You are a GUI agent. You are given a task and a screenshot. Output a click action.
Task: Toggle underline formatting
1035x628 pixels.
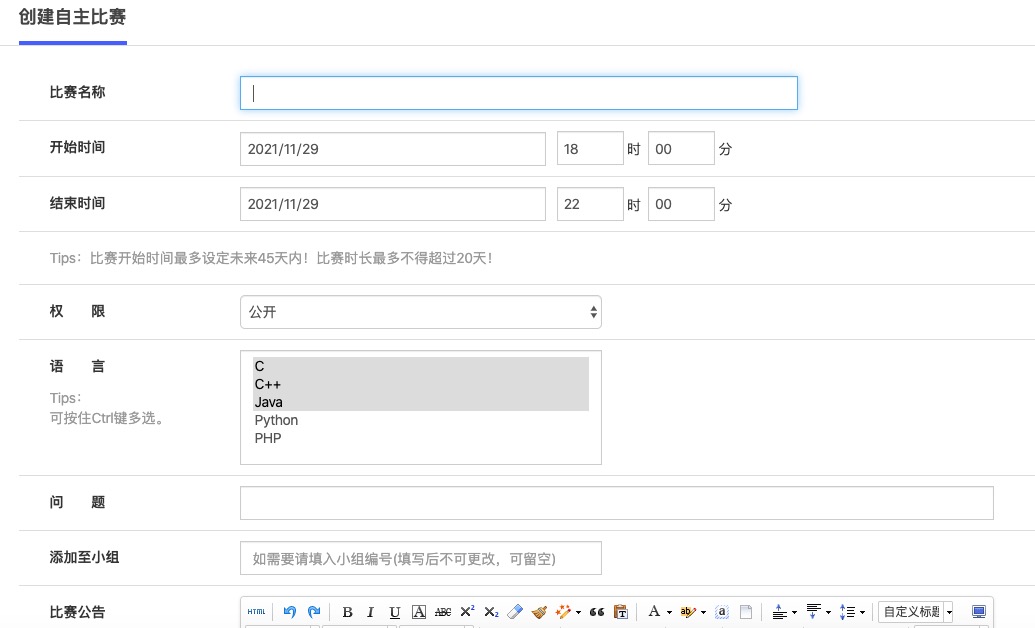[395, 612]
